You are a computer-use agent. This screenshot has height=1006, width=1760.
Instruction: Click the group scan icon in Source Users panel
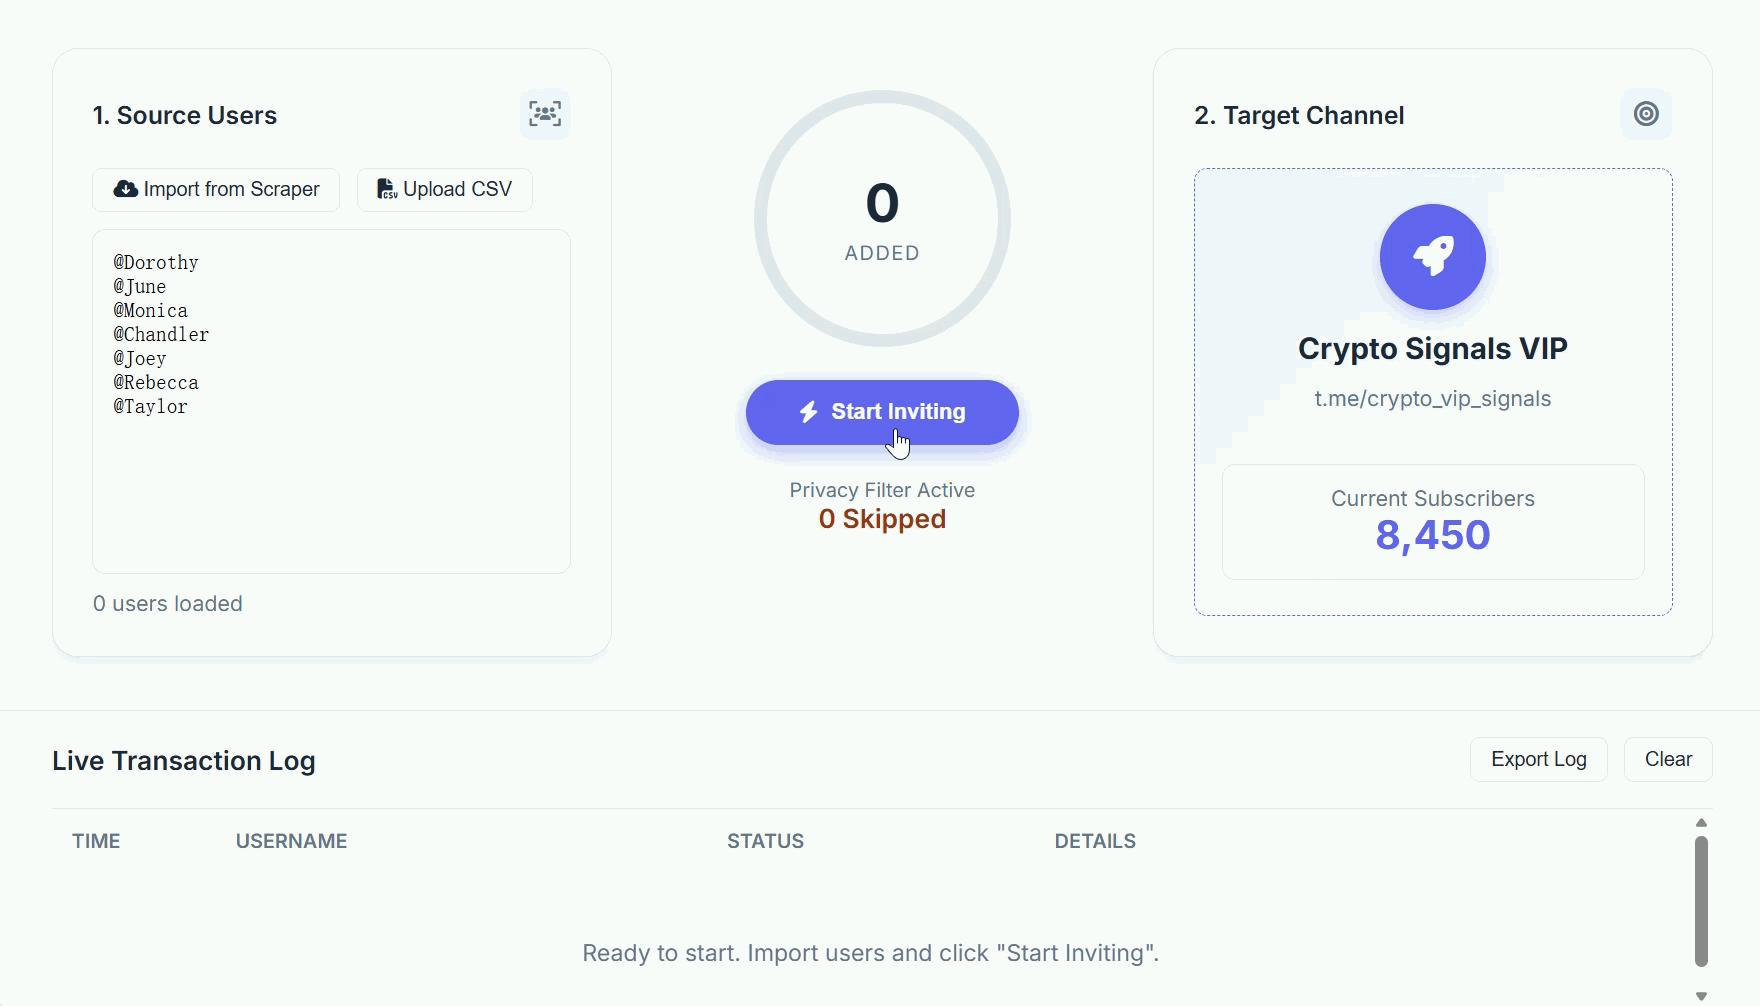tap(544, 114)
